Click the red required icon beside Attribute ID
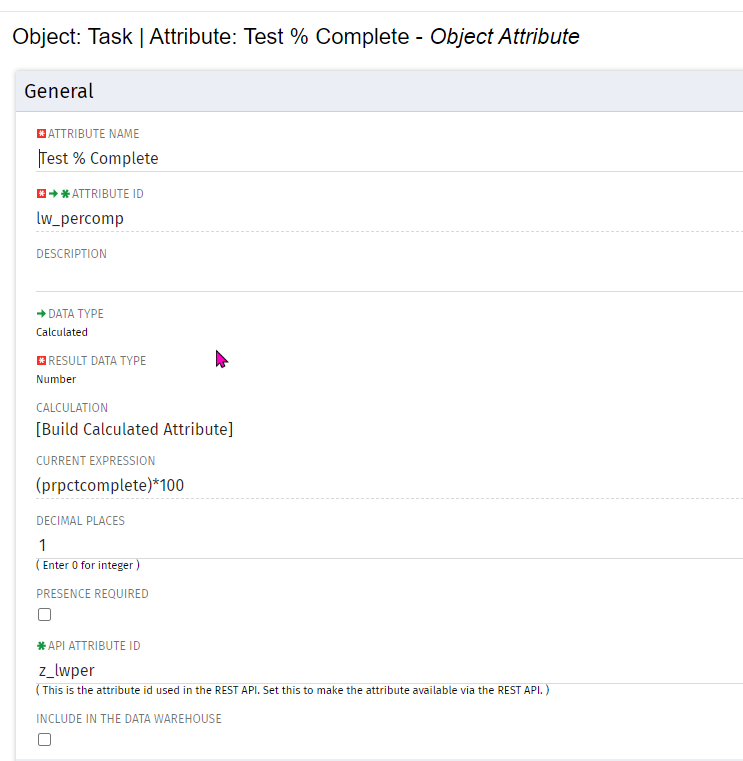Screen dimensions: 743x761 pyautogui.click(x=41, y=194)
